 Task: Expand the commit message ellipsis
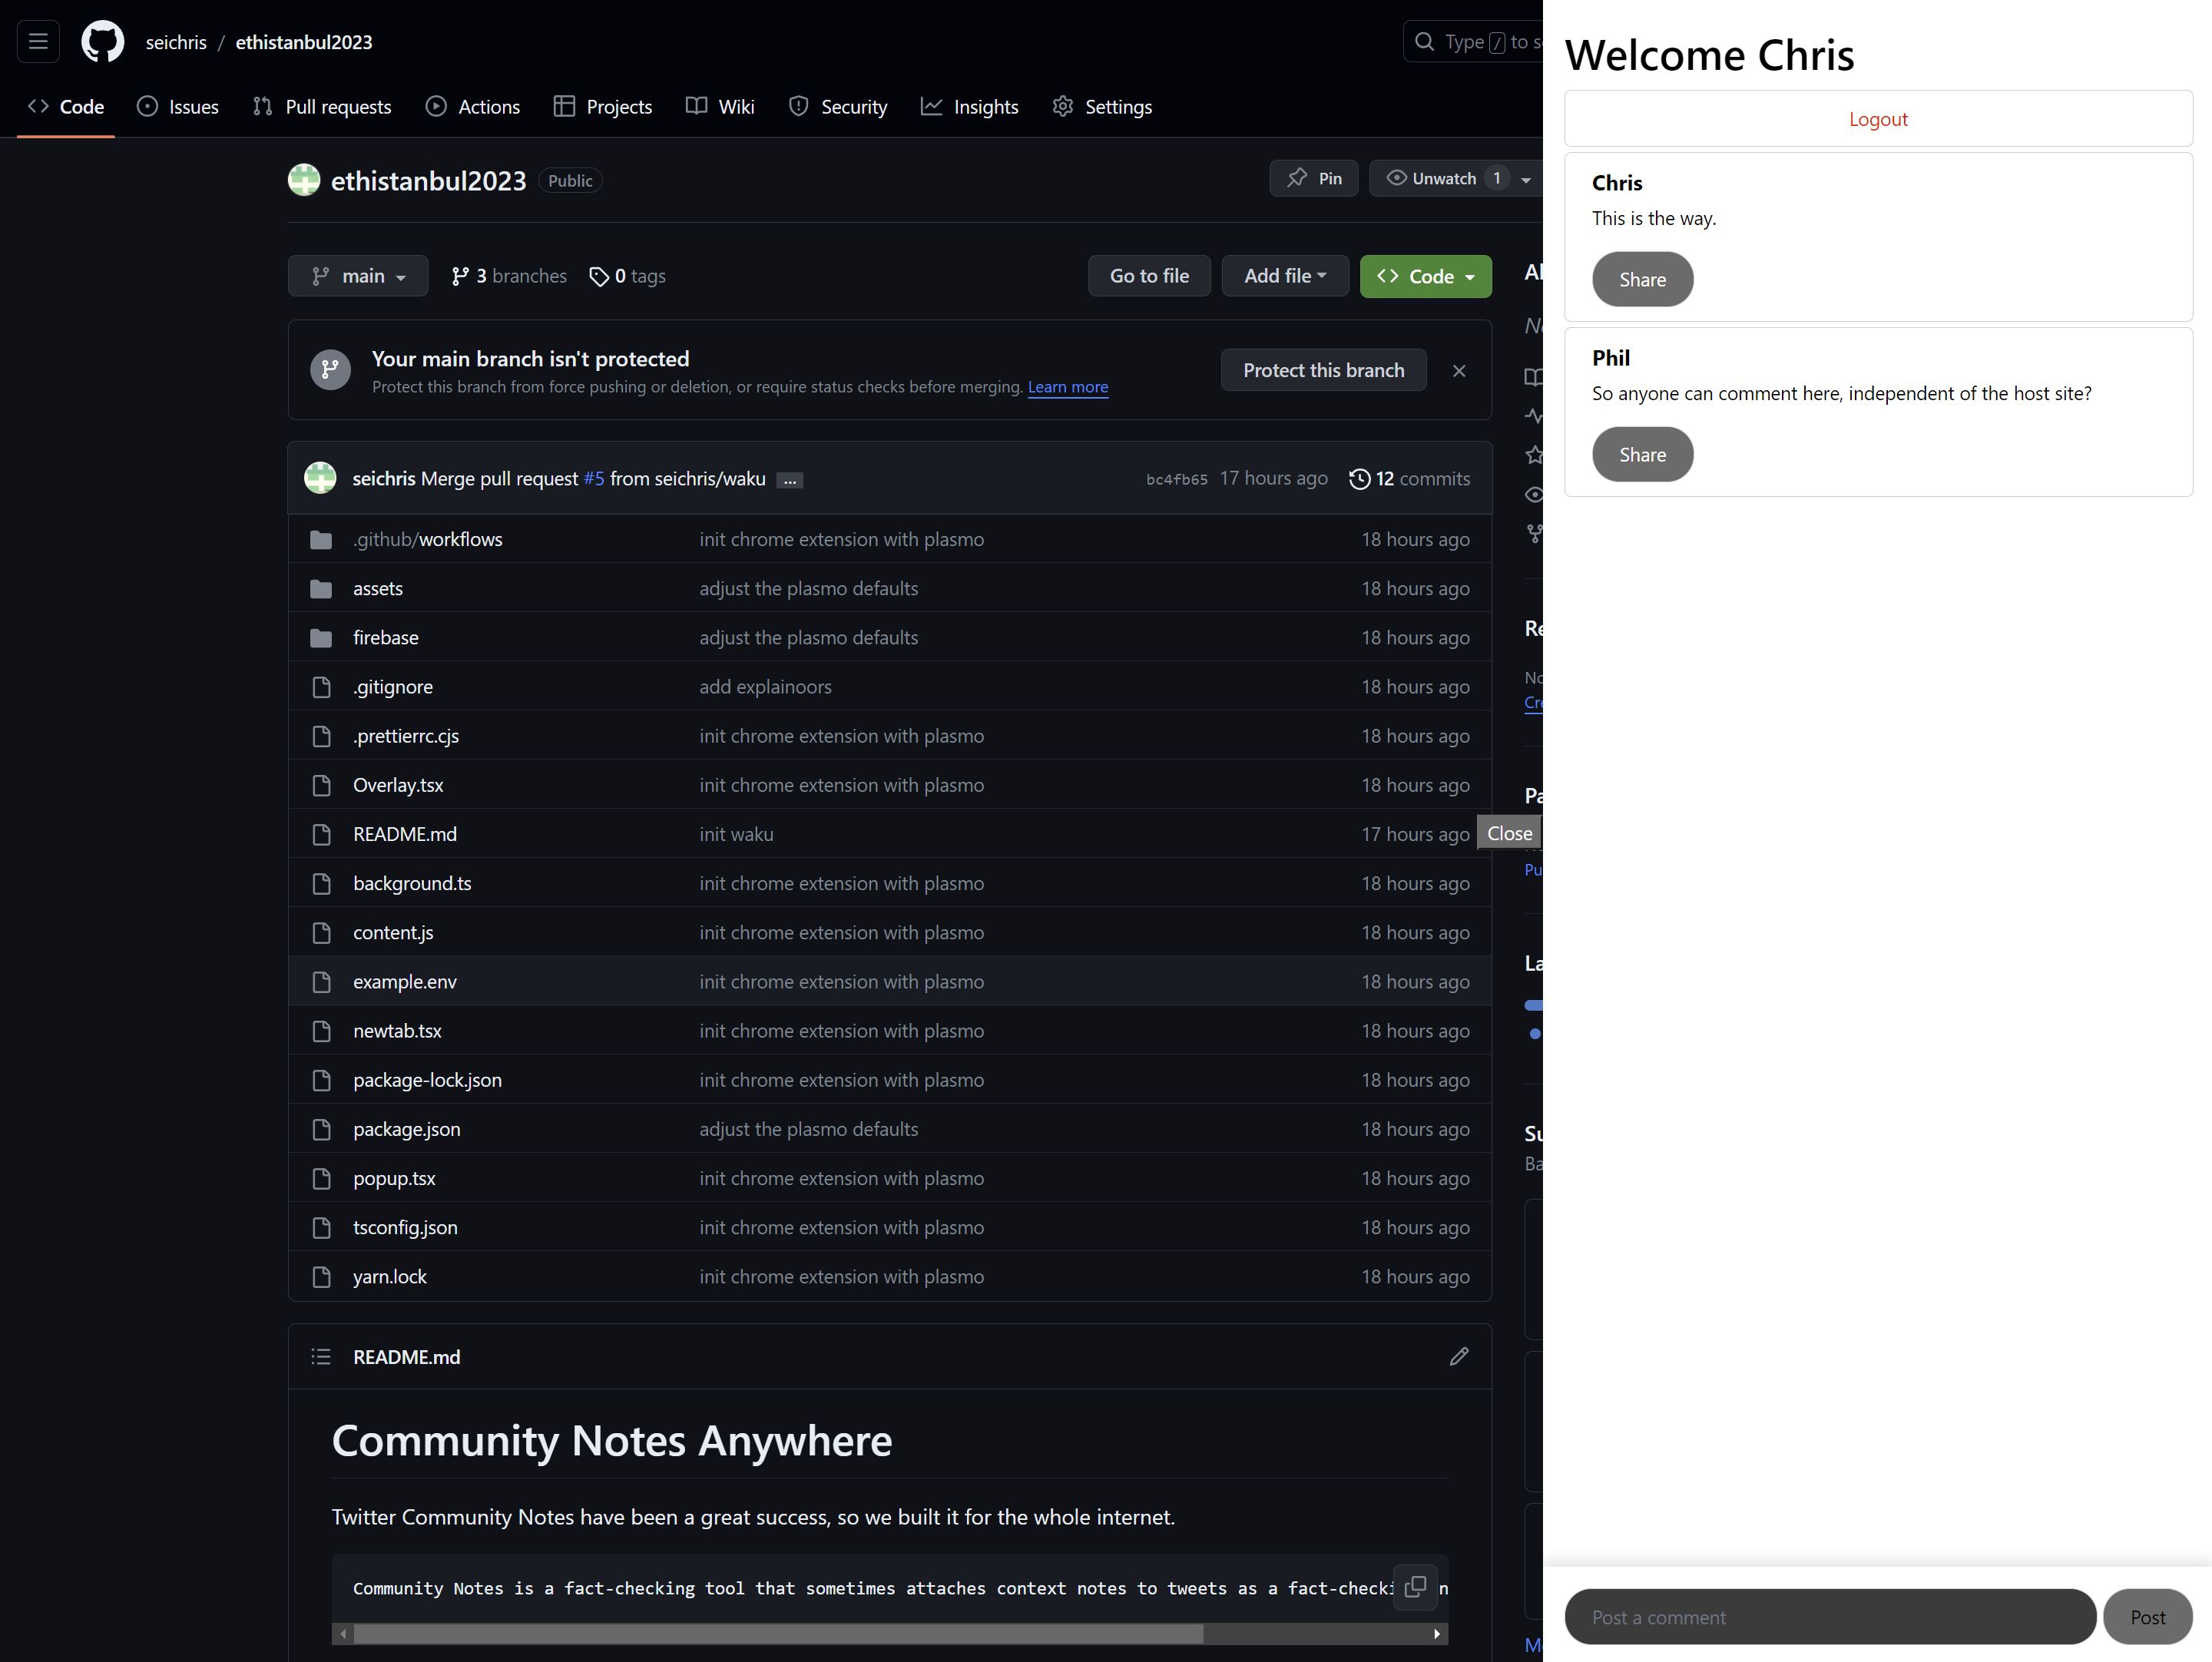pyautogui.click(x=790, y=480)
